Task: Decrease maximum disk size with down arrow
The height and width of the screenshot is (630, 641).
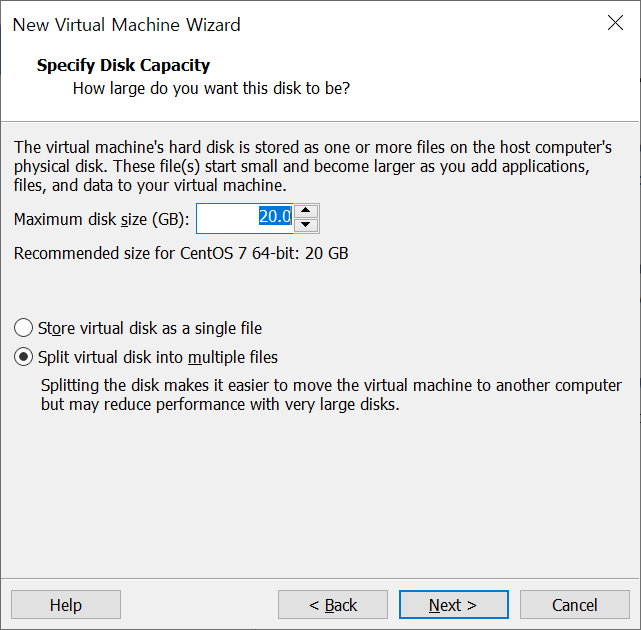Action: pos(306,225)
